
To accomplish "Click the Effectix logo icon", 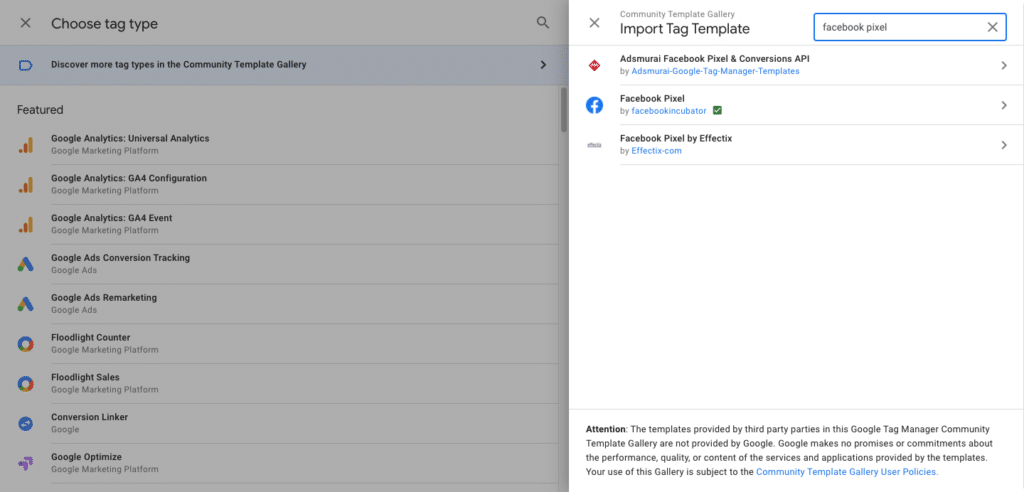I will 594,144.
